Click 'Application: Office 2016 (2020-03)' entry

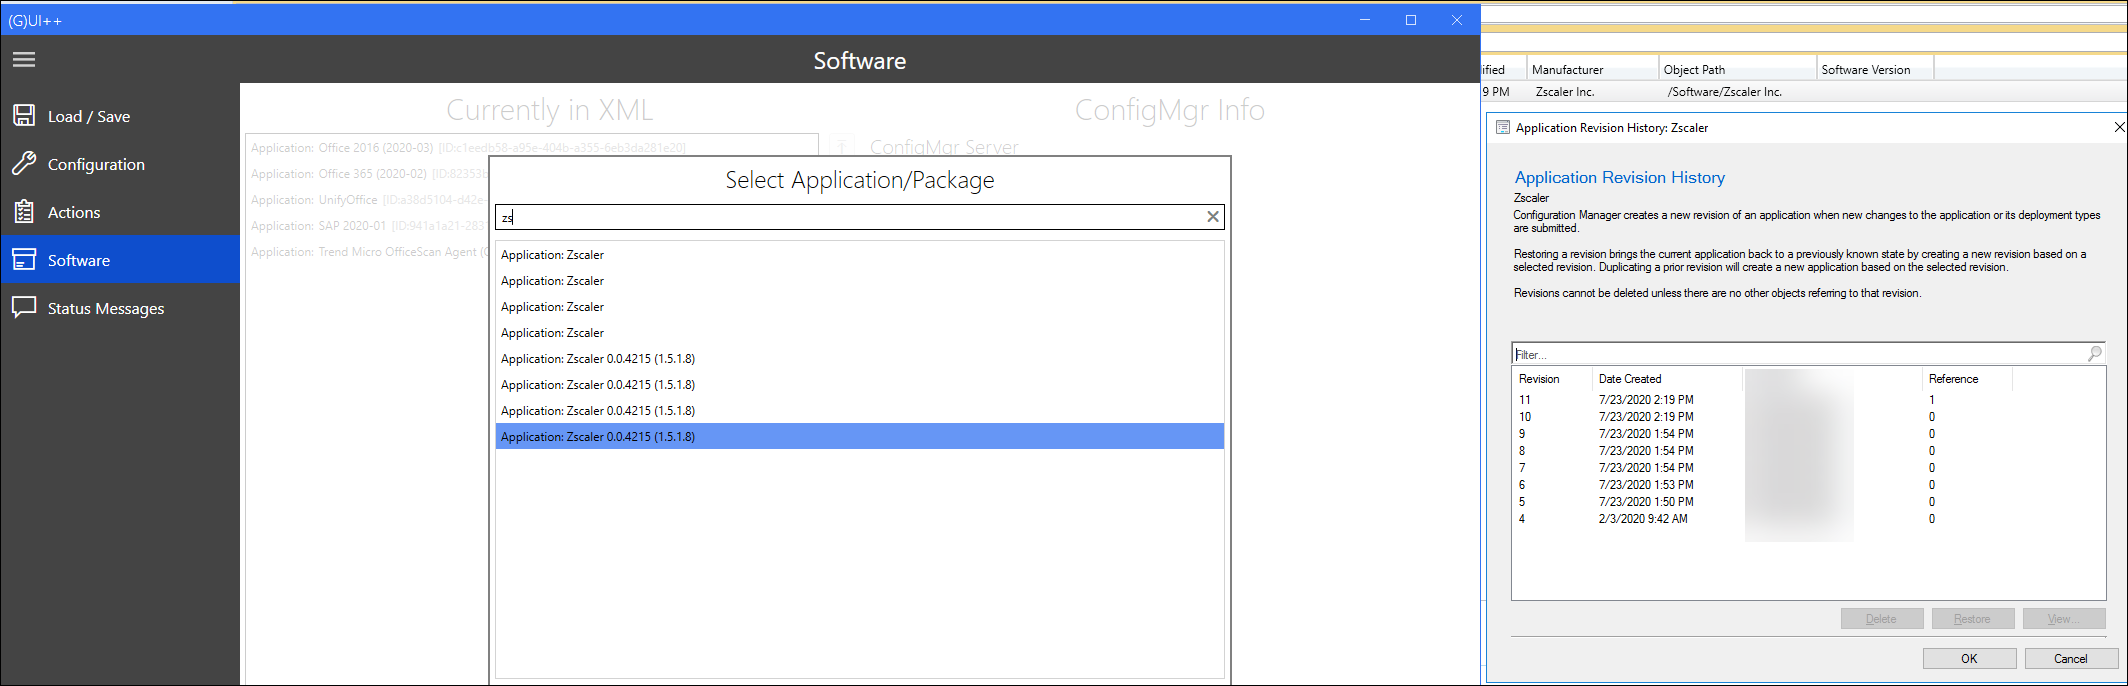tap(468, 148)
